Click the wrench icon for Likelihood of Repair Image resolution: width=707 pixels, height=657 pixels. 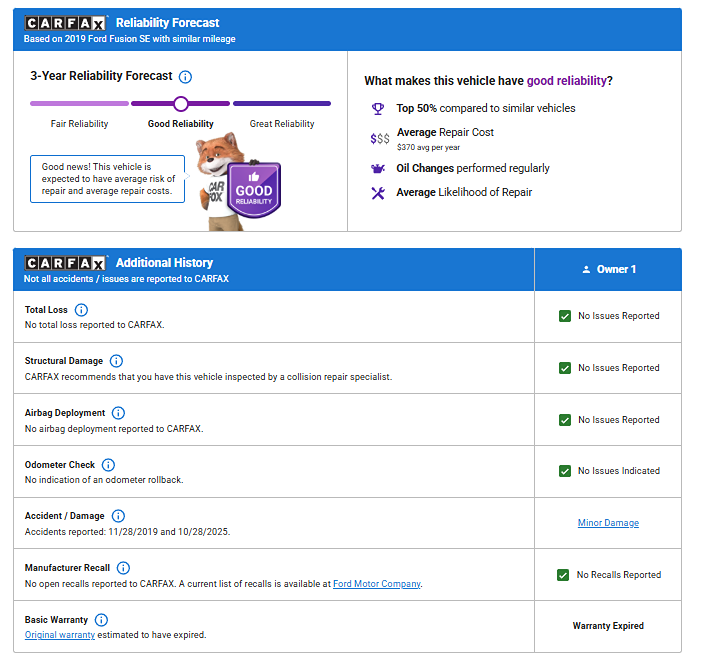coord(378,193)
